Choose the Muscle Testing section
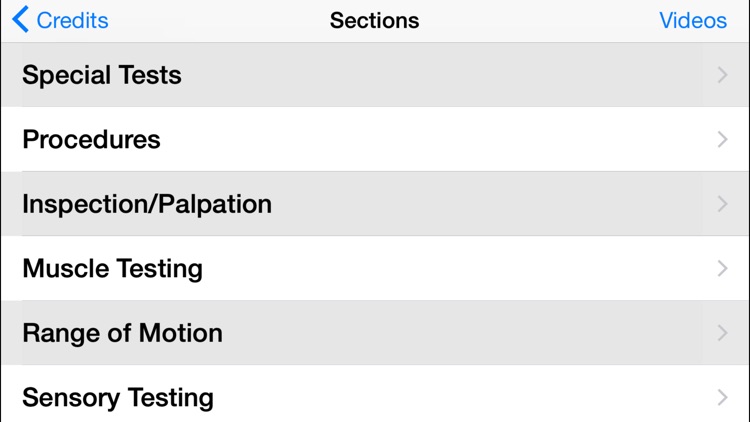This screenshot has width=750, height=422. (375, 268)
